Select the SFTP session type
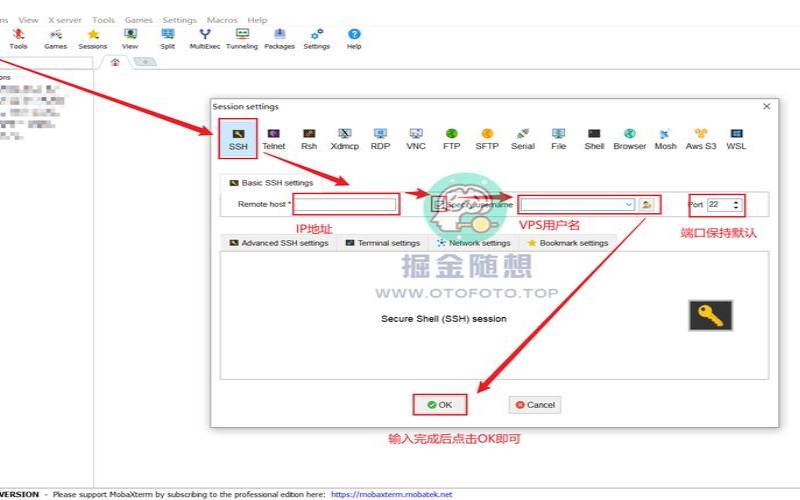This screenshot has width=800, height=500. click(x=487, y=139)
